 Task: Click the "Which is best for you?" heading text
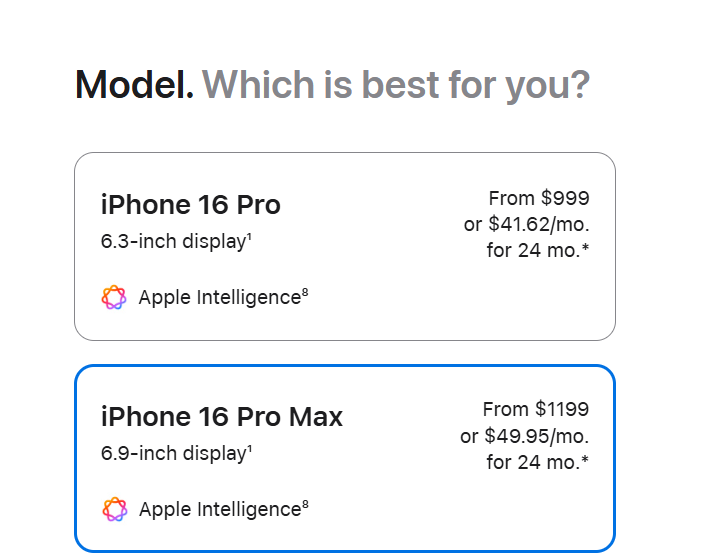396,85
